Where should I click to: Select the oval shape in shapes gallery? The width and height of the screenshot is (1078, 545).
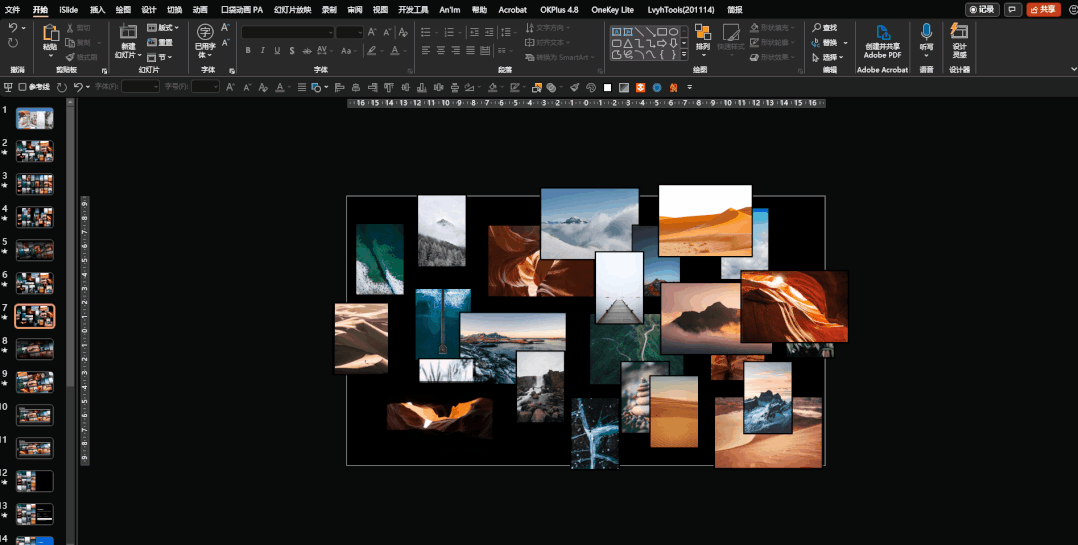(673, 32)
